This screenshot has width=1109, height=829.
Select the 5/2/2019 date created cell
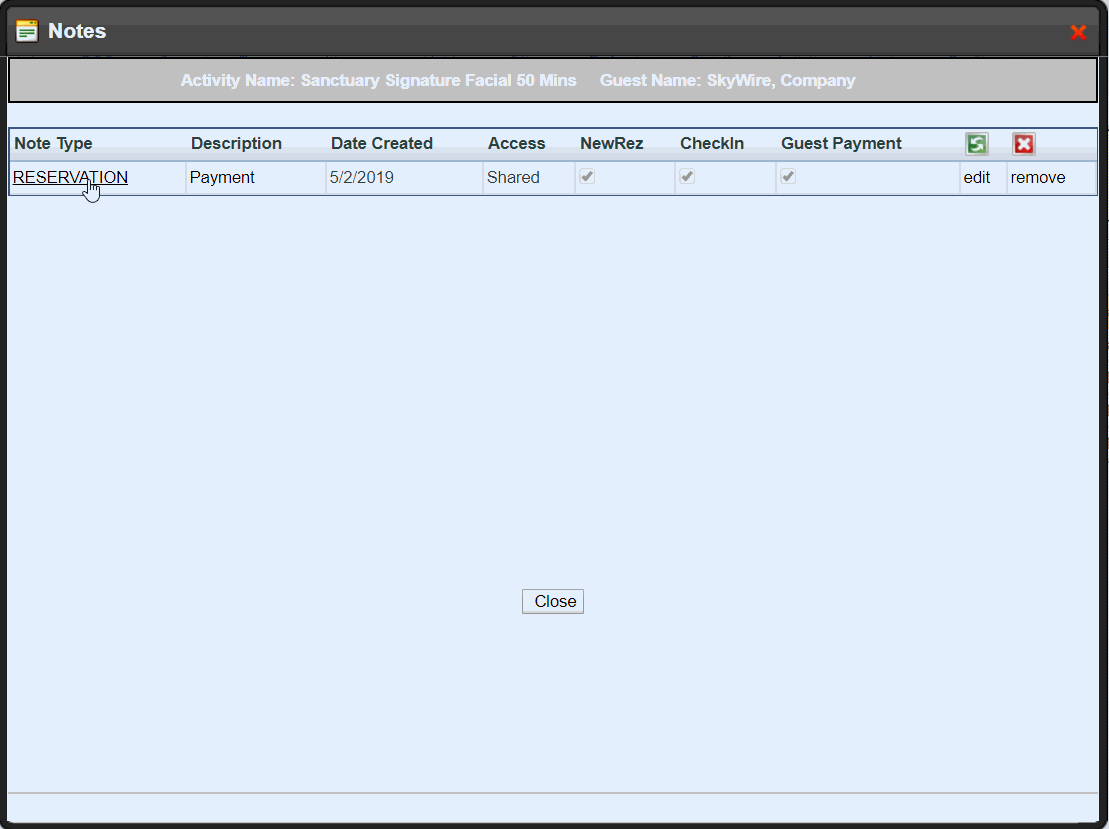(x=361, y=178)
